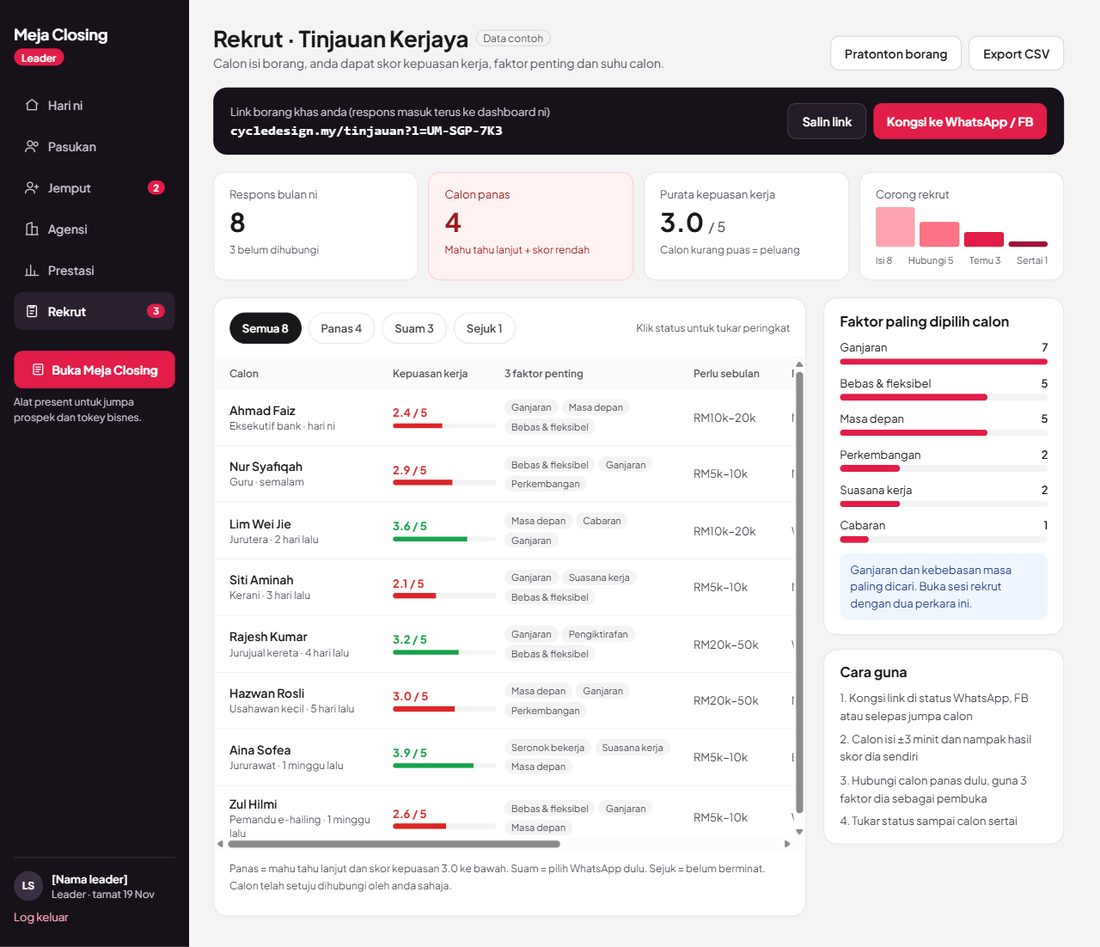Click the vertical scrollbar of the candidate table
Image resolution: width=1100 pixels, height=947 pixels.
(799, 593)
